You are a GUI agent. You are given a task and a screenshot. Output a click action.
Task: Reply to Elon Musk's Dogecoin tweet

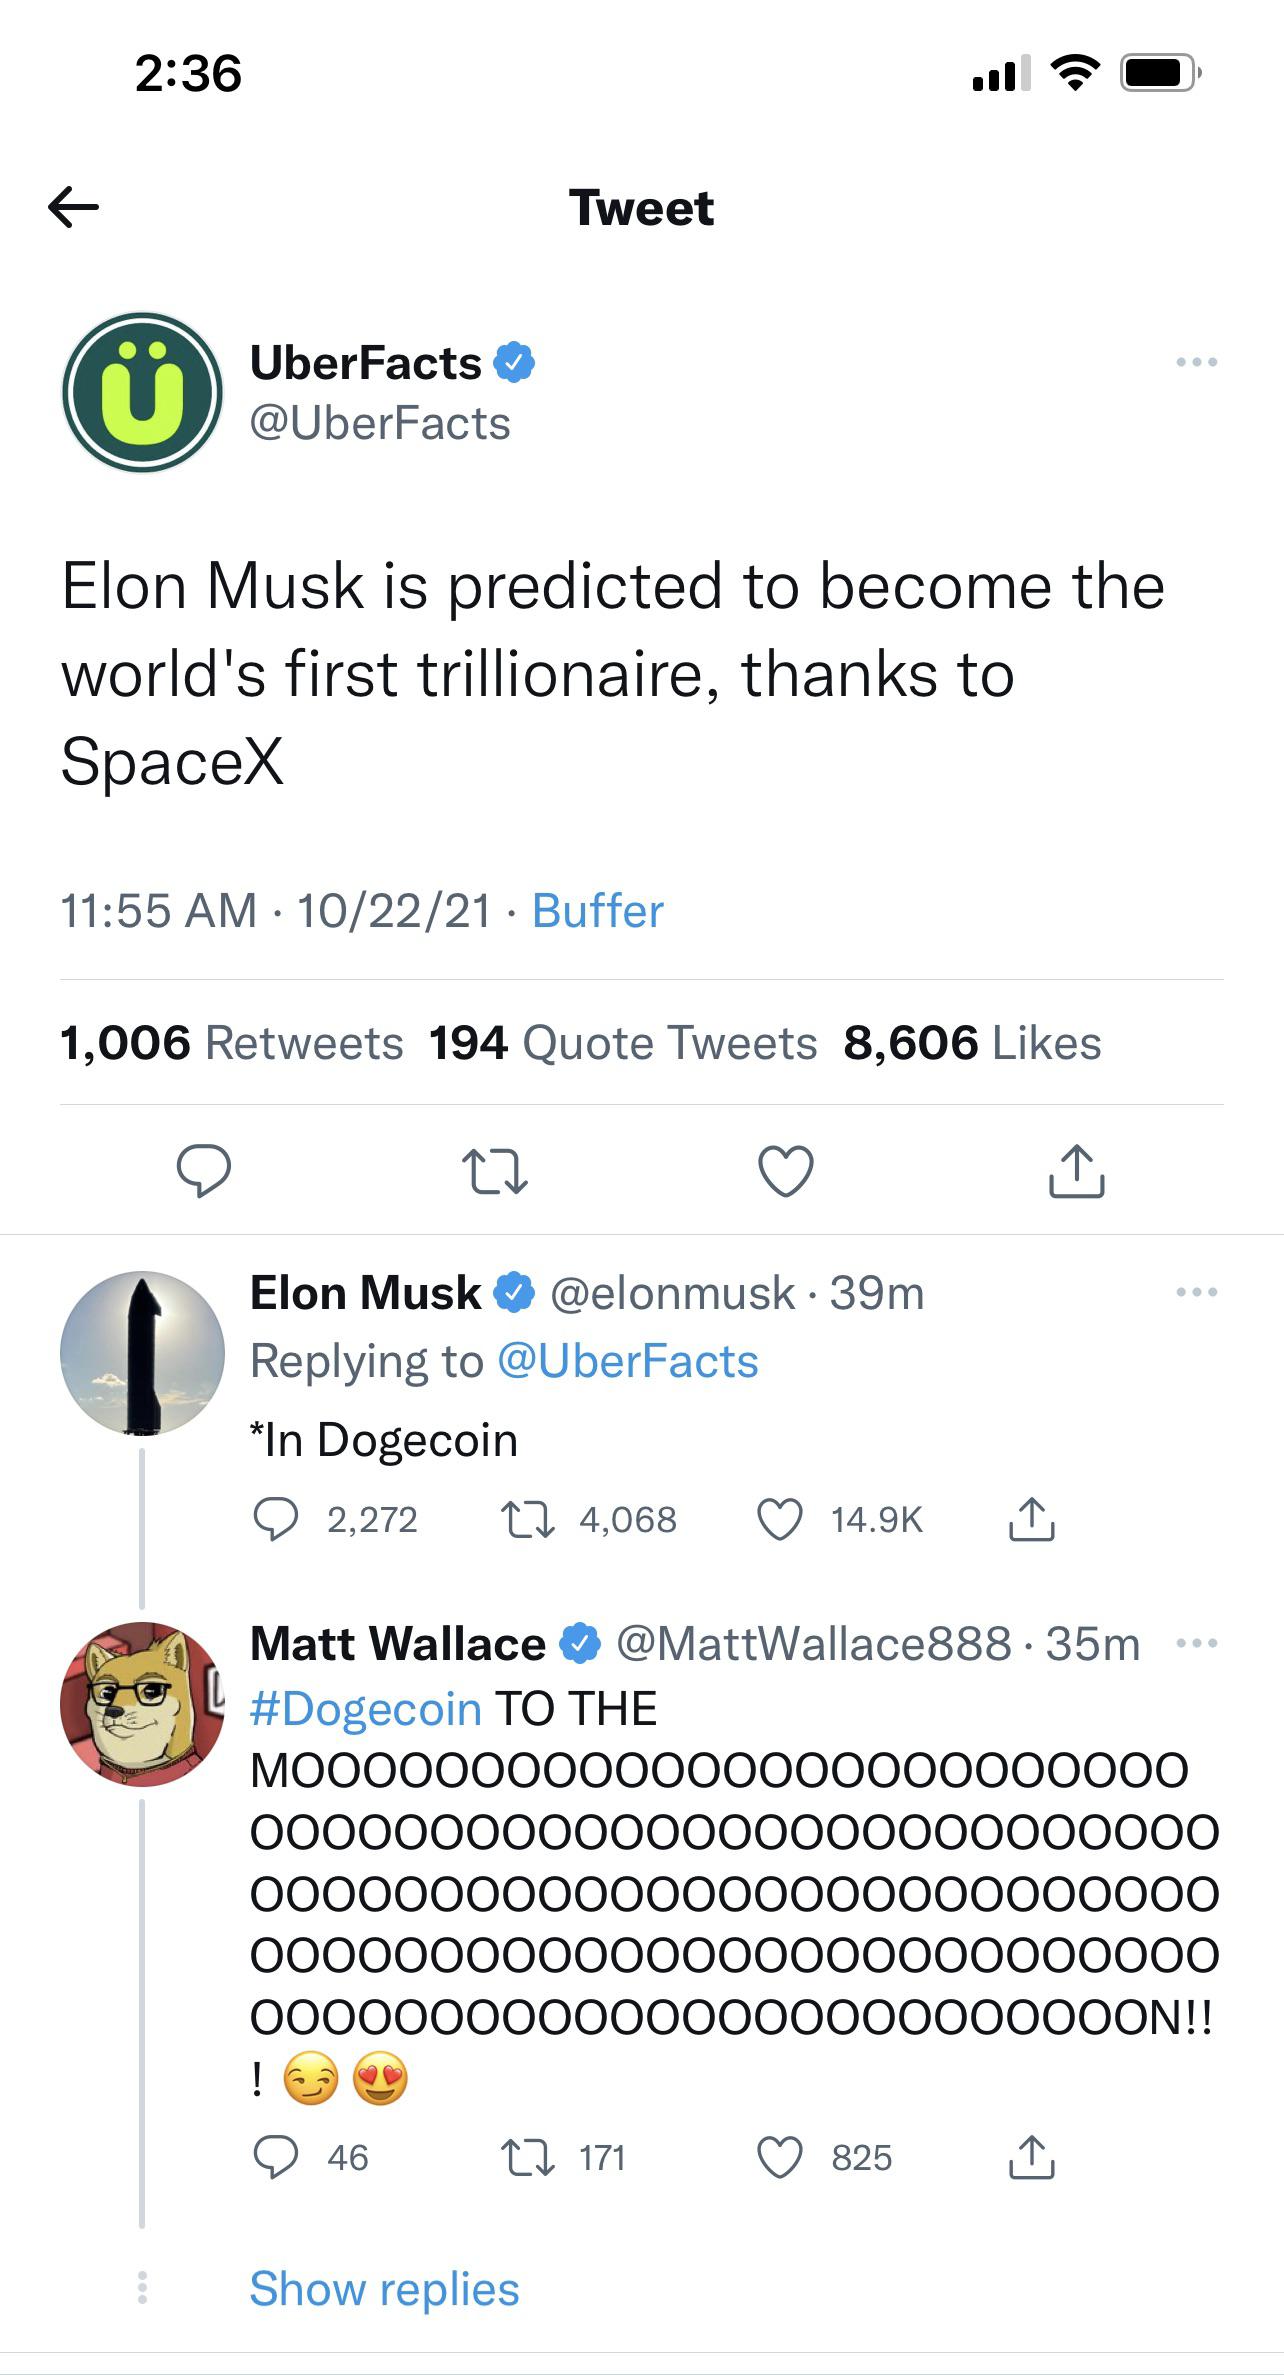pyautogui.click(x=275, y=1519)
